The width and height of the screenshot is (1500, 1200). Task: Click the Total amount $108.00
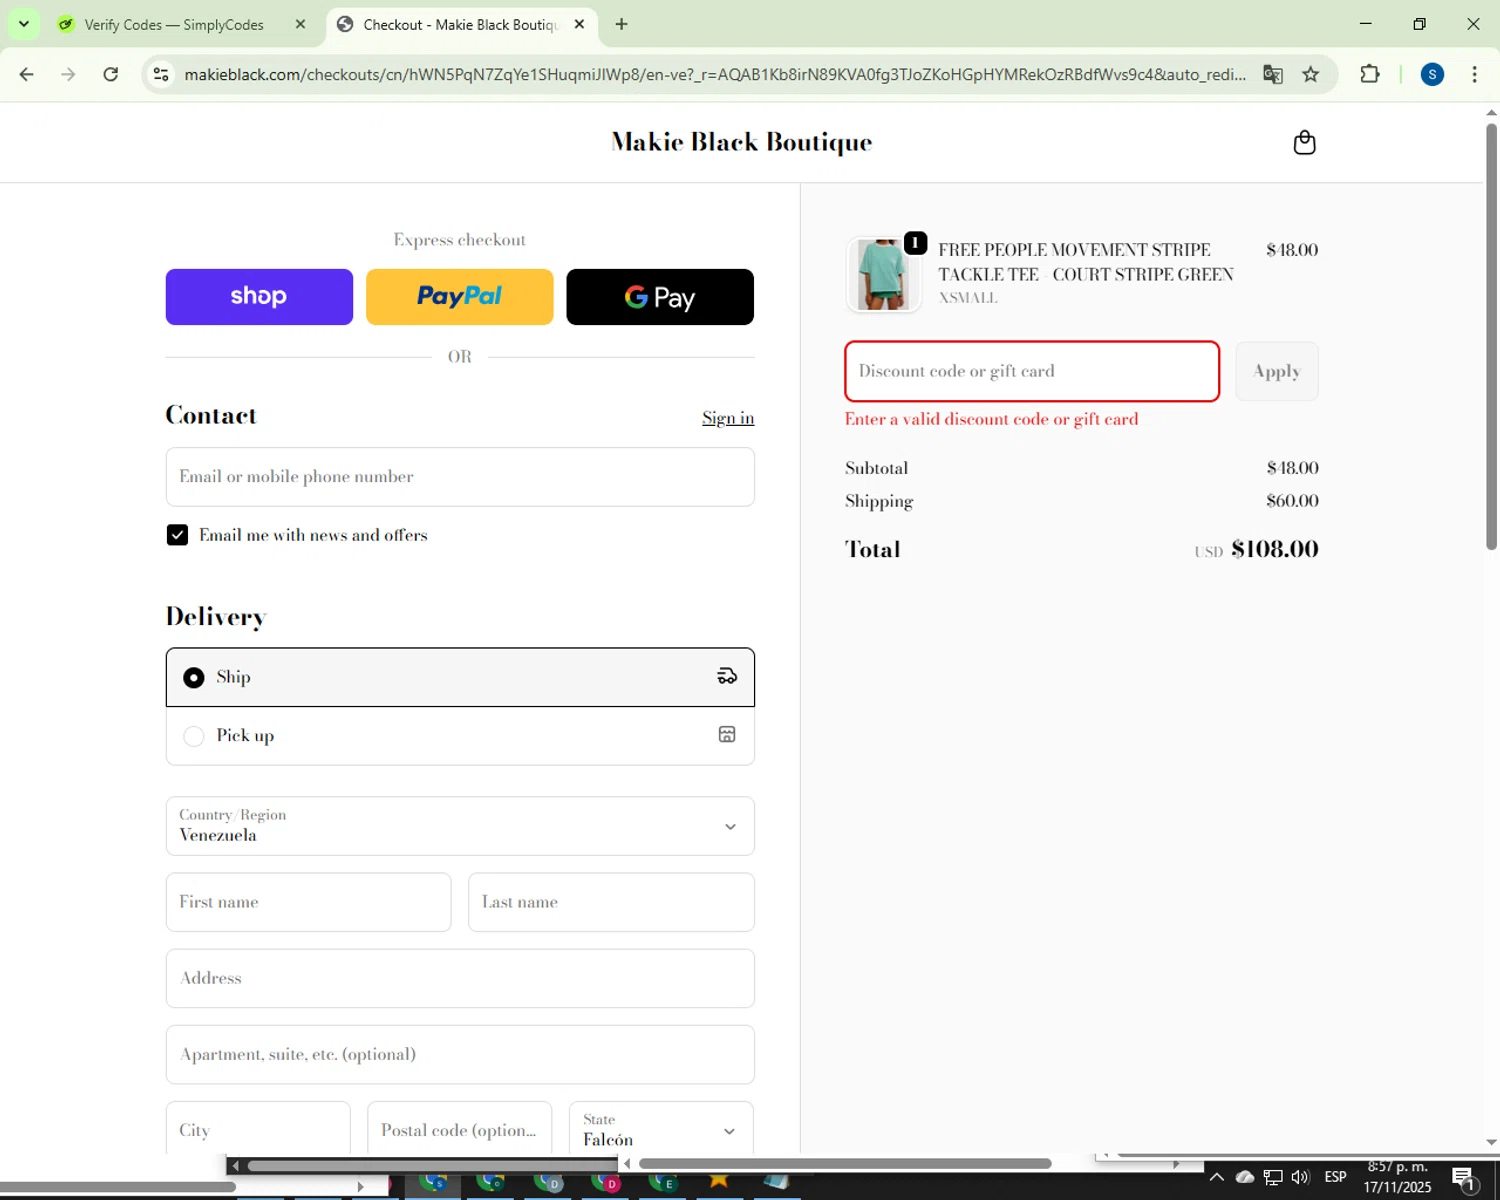click(x=1274, y=549)
